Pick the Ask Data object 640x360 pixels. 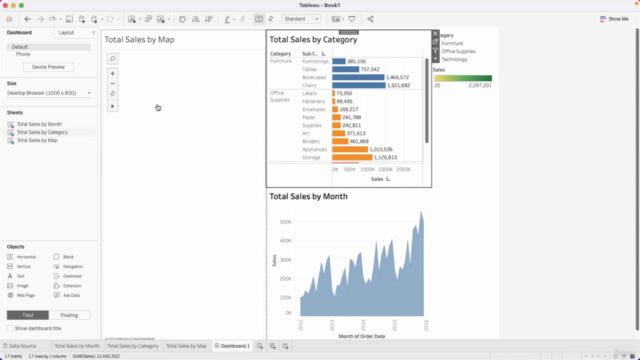point(67,295)
